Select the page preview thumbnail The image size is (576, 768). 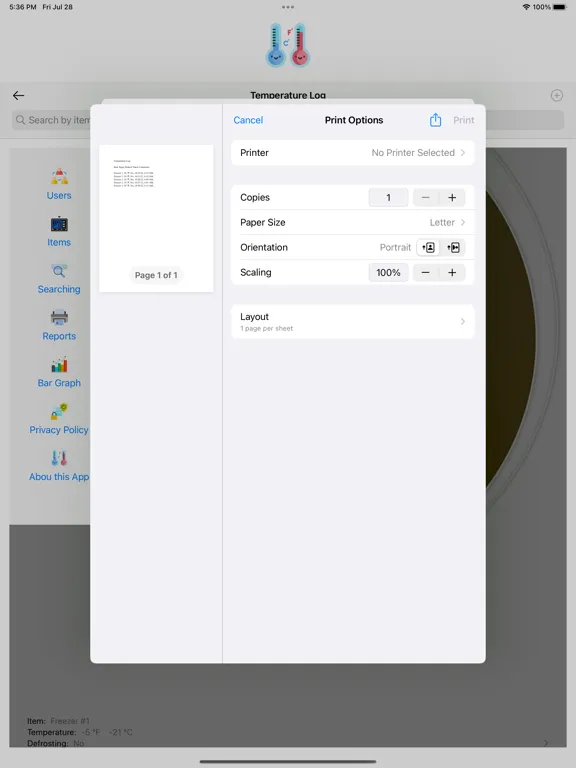(156, 218)
